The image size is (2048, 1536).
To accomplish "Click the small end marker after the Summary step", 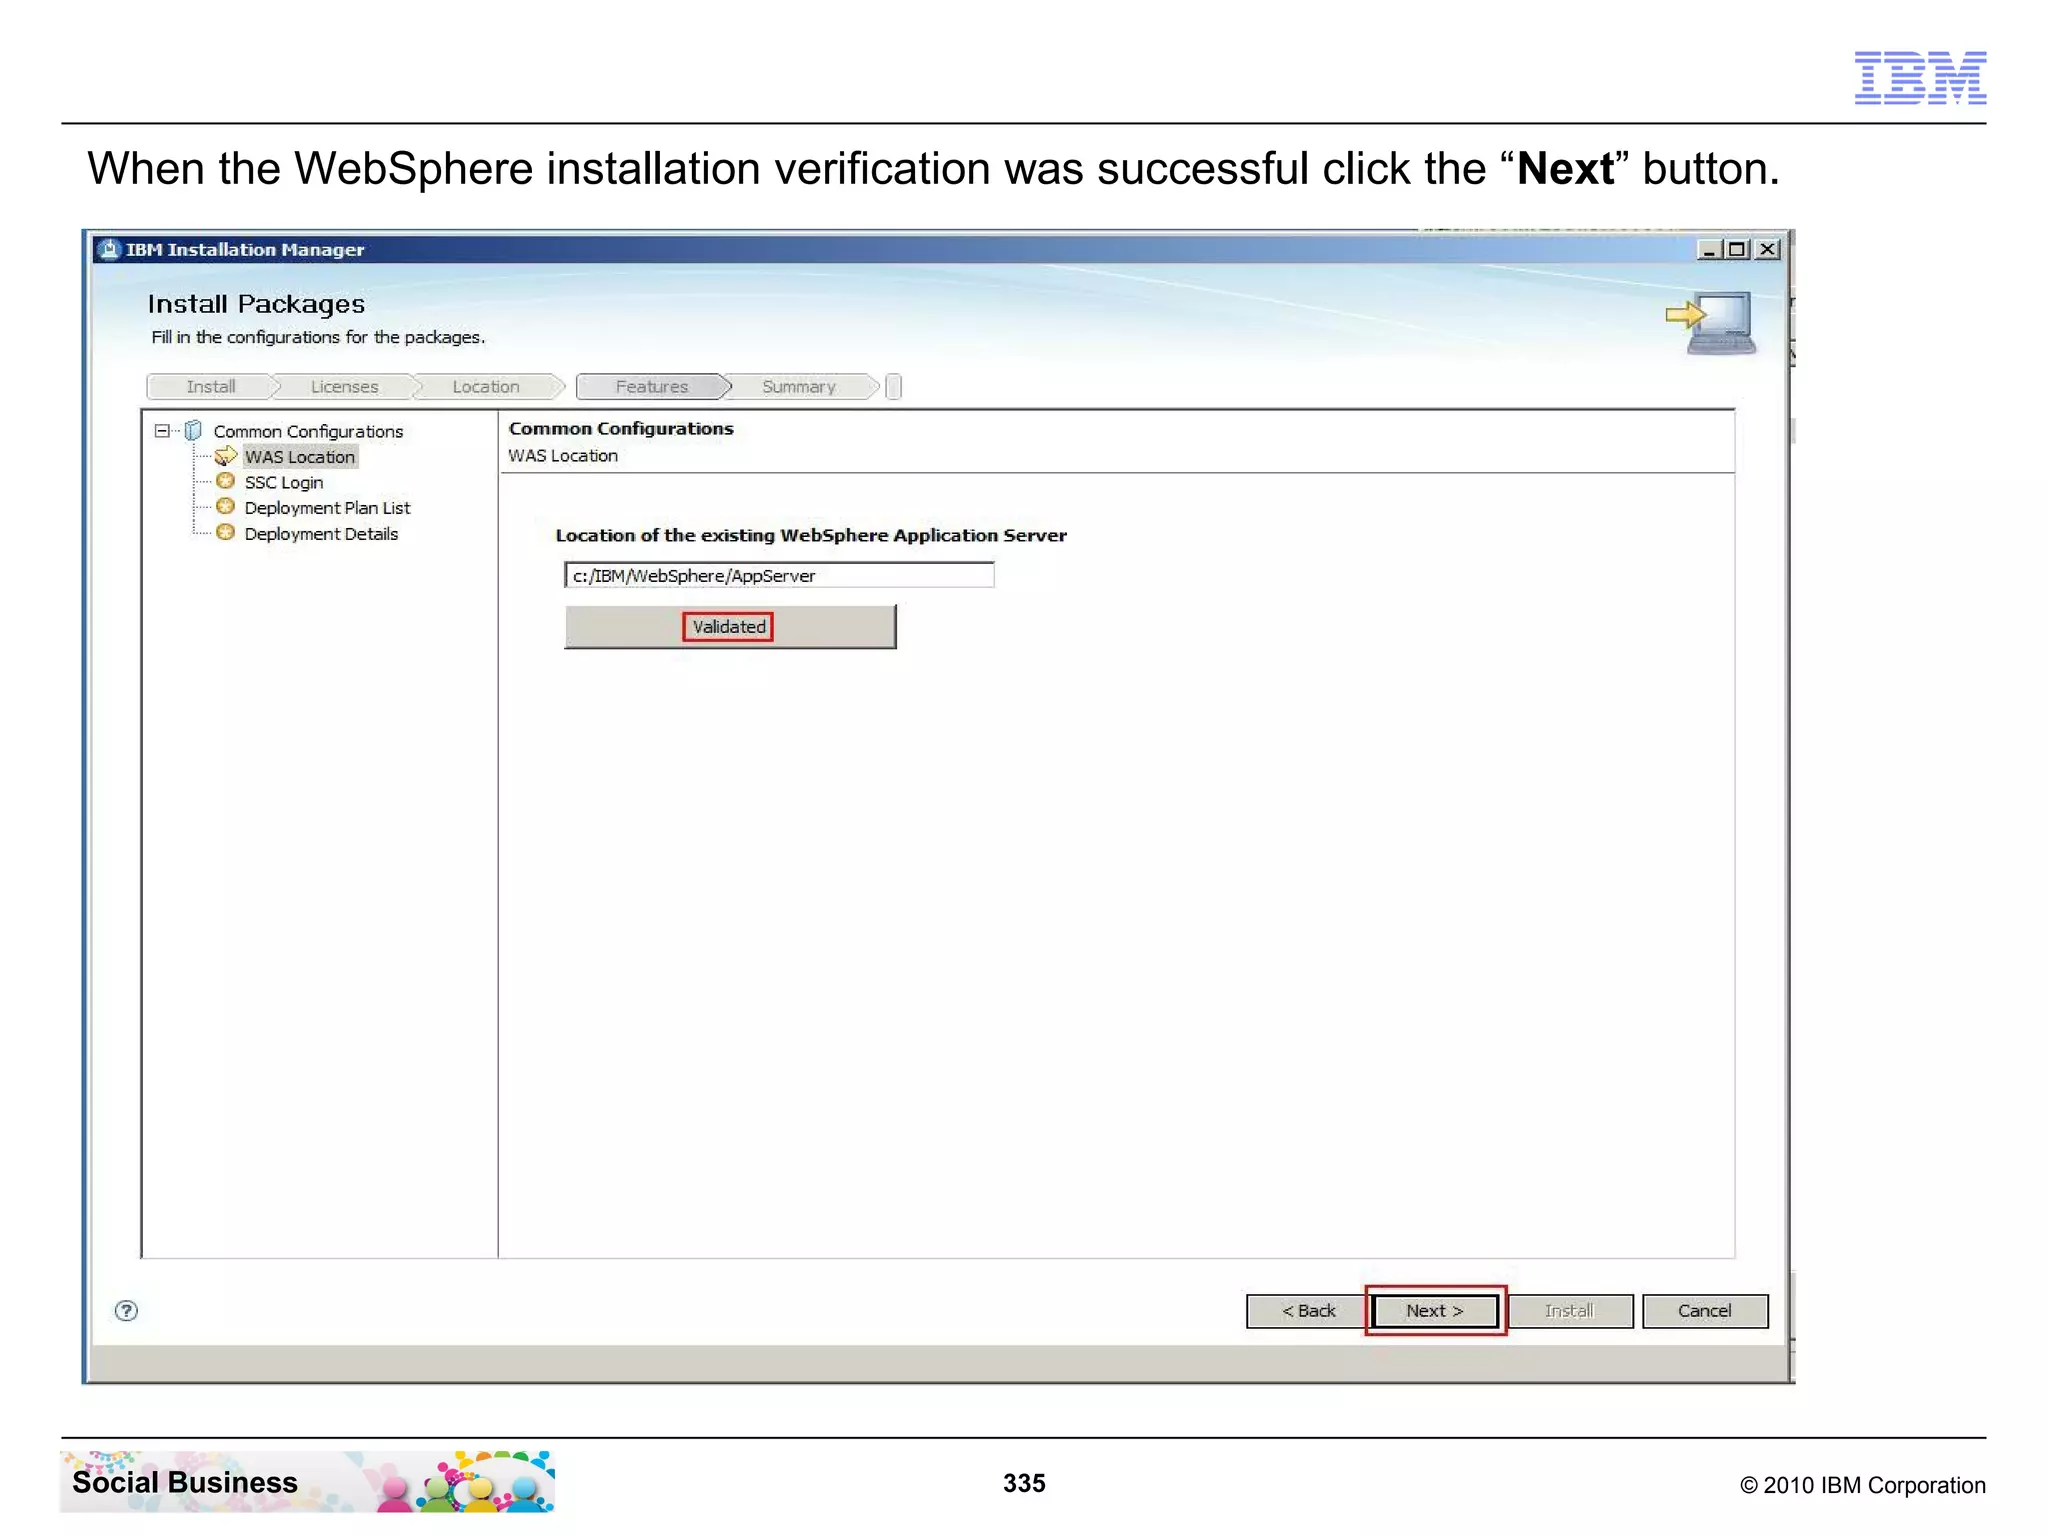I will pos(894,387).
